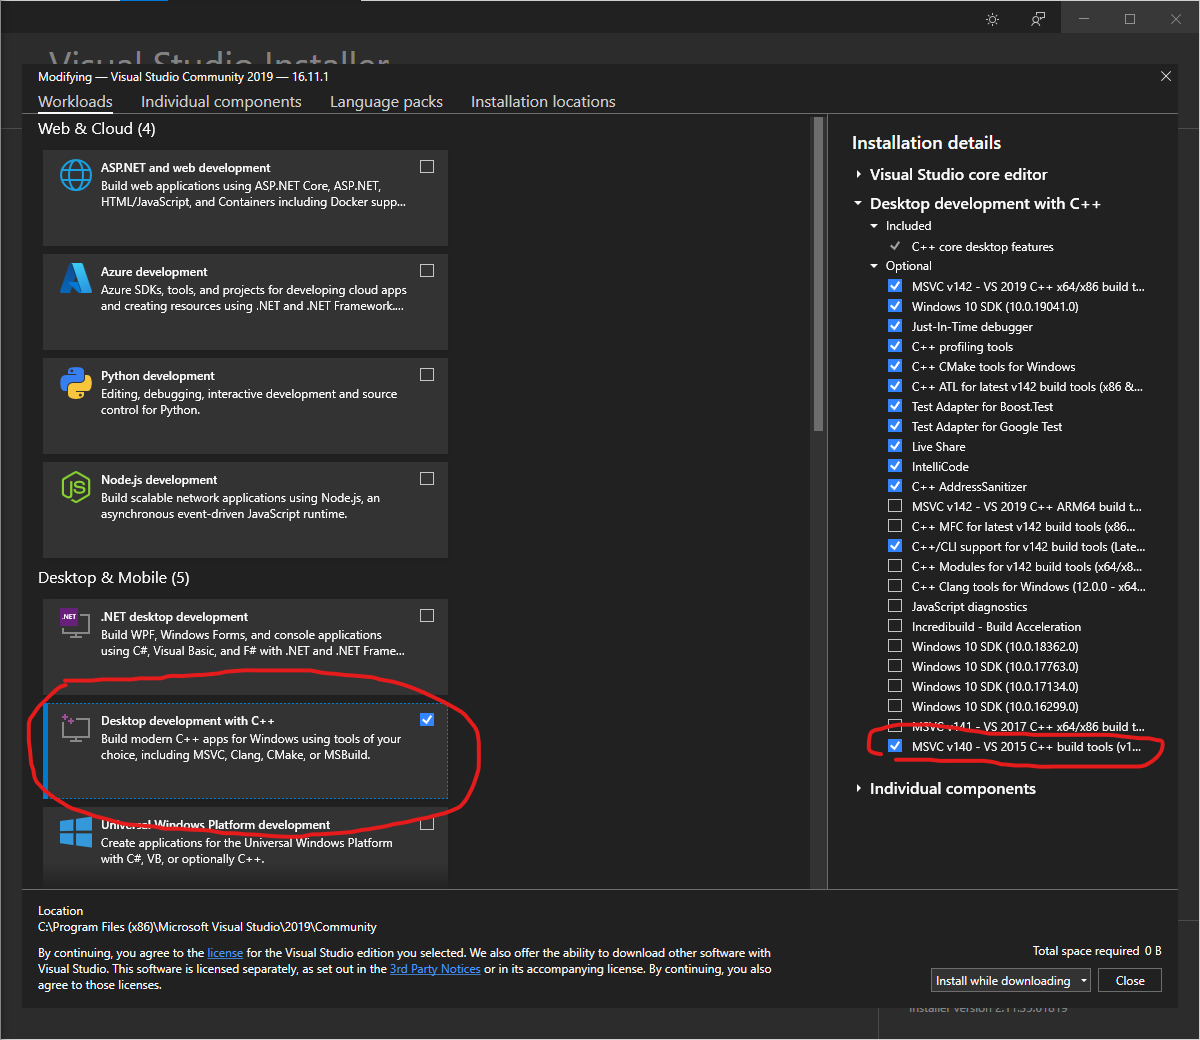
Task: Check Universal Windows Platform development workload
Action: click(427, 824)
